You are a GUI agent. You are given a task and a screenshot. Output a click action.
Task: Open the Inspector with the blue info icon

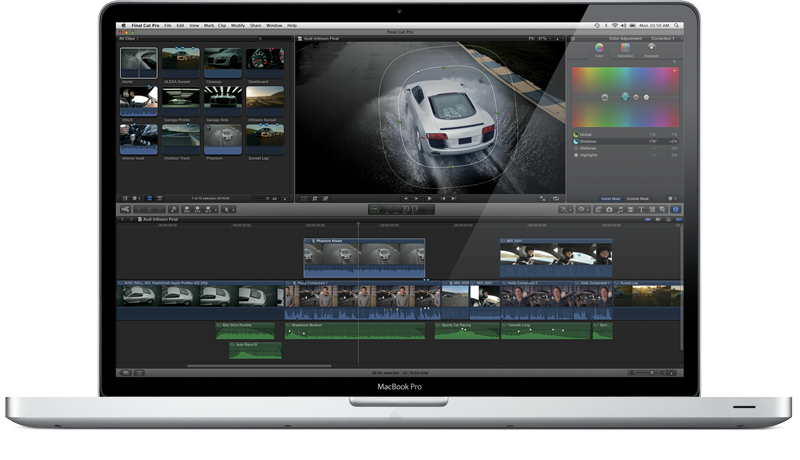coord(675,210)
